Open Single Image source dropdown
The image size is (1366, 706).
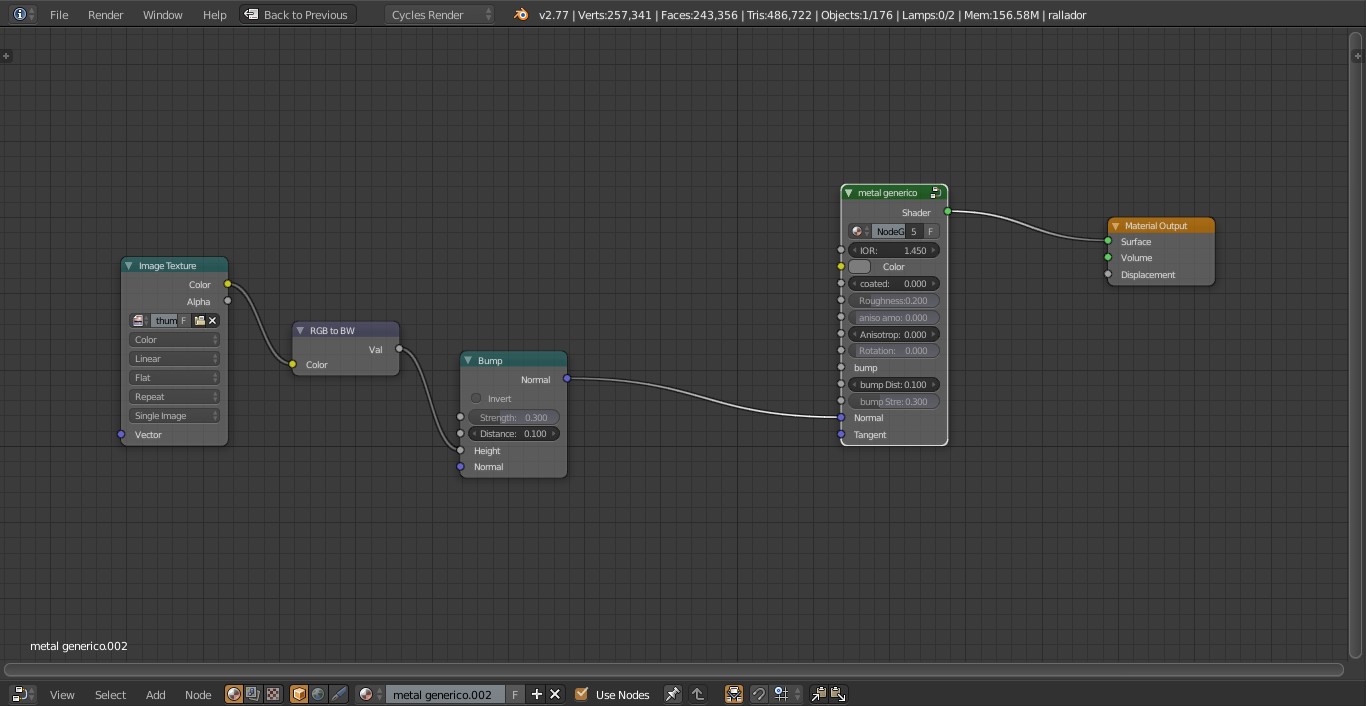(174, 416)
